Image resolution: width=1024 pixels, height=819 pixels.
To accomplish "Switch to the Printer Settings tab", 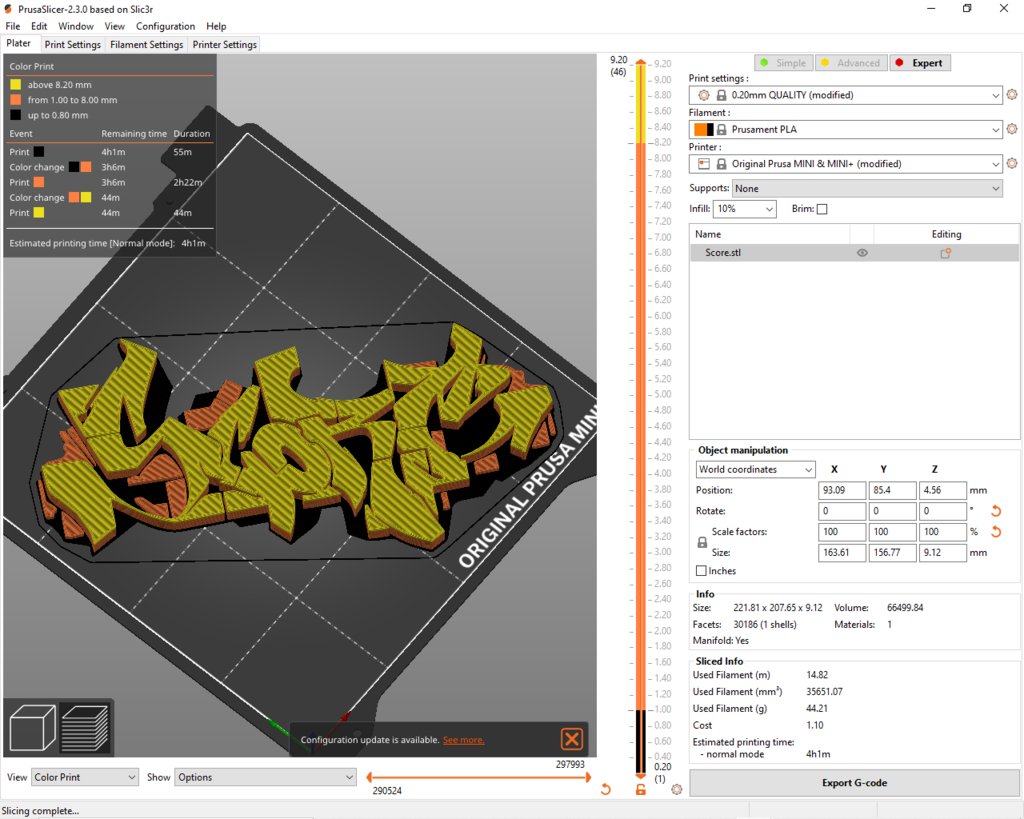I will (x=222, y=44).
